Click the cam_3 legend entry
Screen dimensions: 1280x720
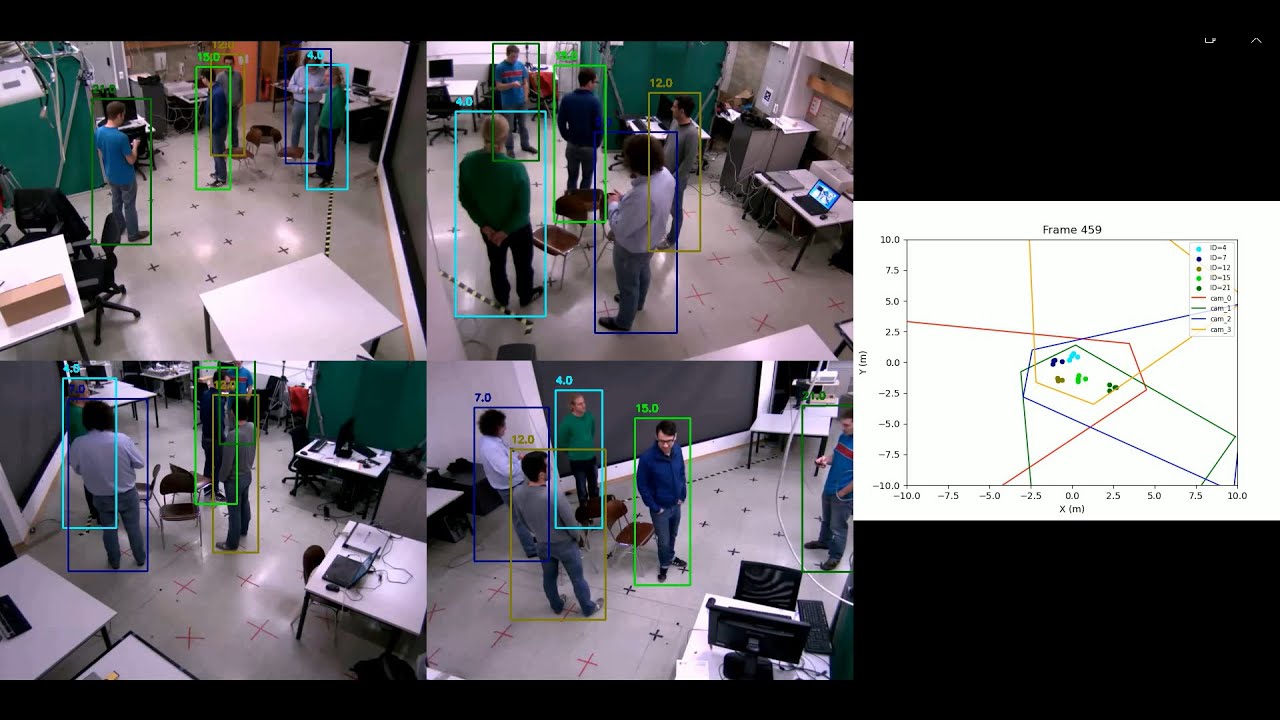click(1212, 329)
